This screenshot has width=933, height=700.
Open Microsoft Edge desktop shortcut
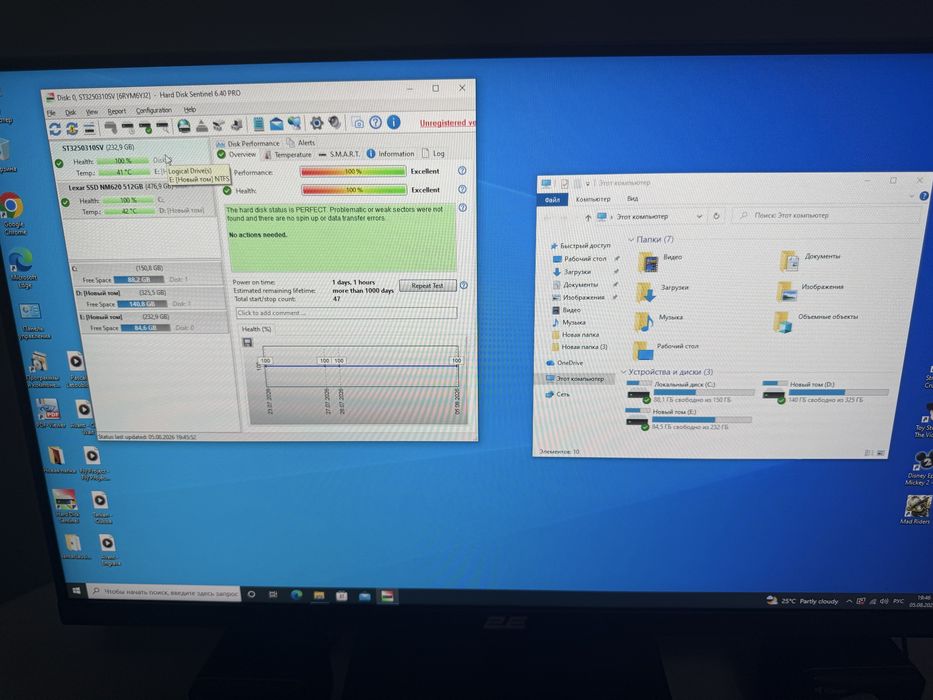coord(22,268)
